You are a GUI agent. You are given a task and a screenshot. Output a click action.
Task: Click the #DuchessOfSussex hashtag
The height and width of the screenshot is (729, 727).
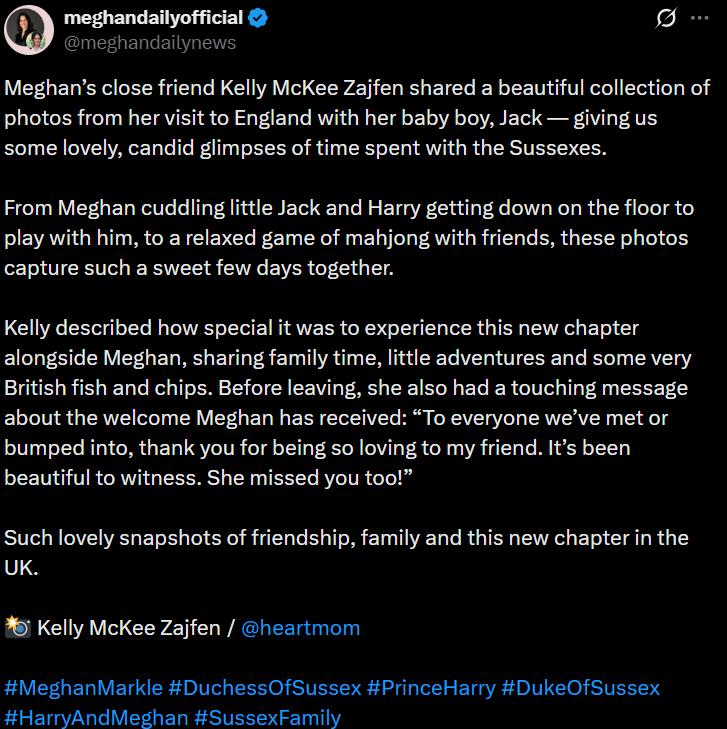pyautogui.click(x=264, y=688)
